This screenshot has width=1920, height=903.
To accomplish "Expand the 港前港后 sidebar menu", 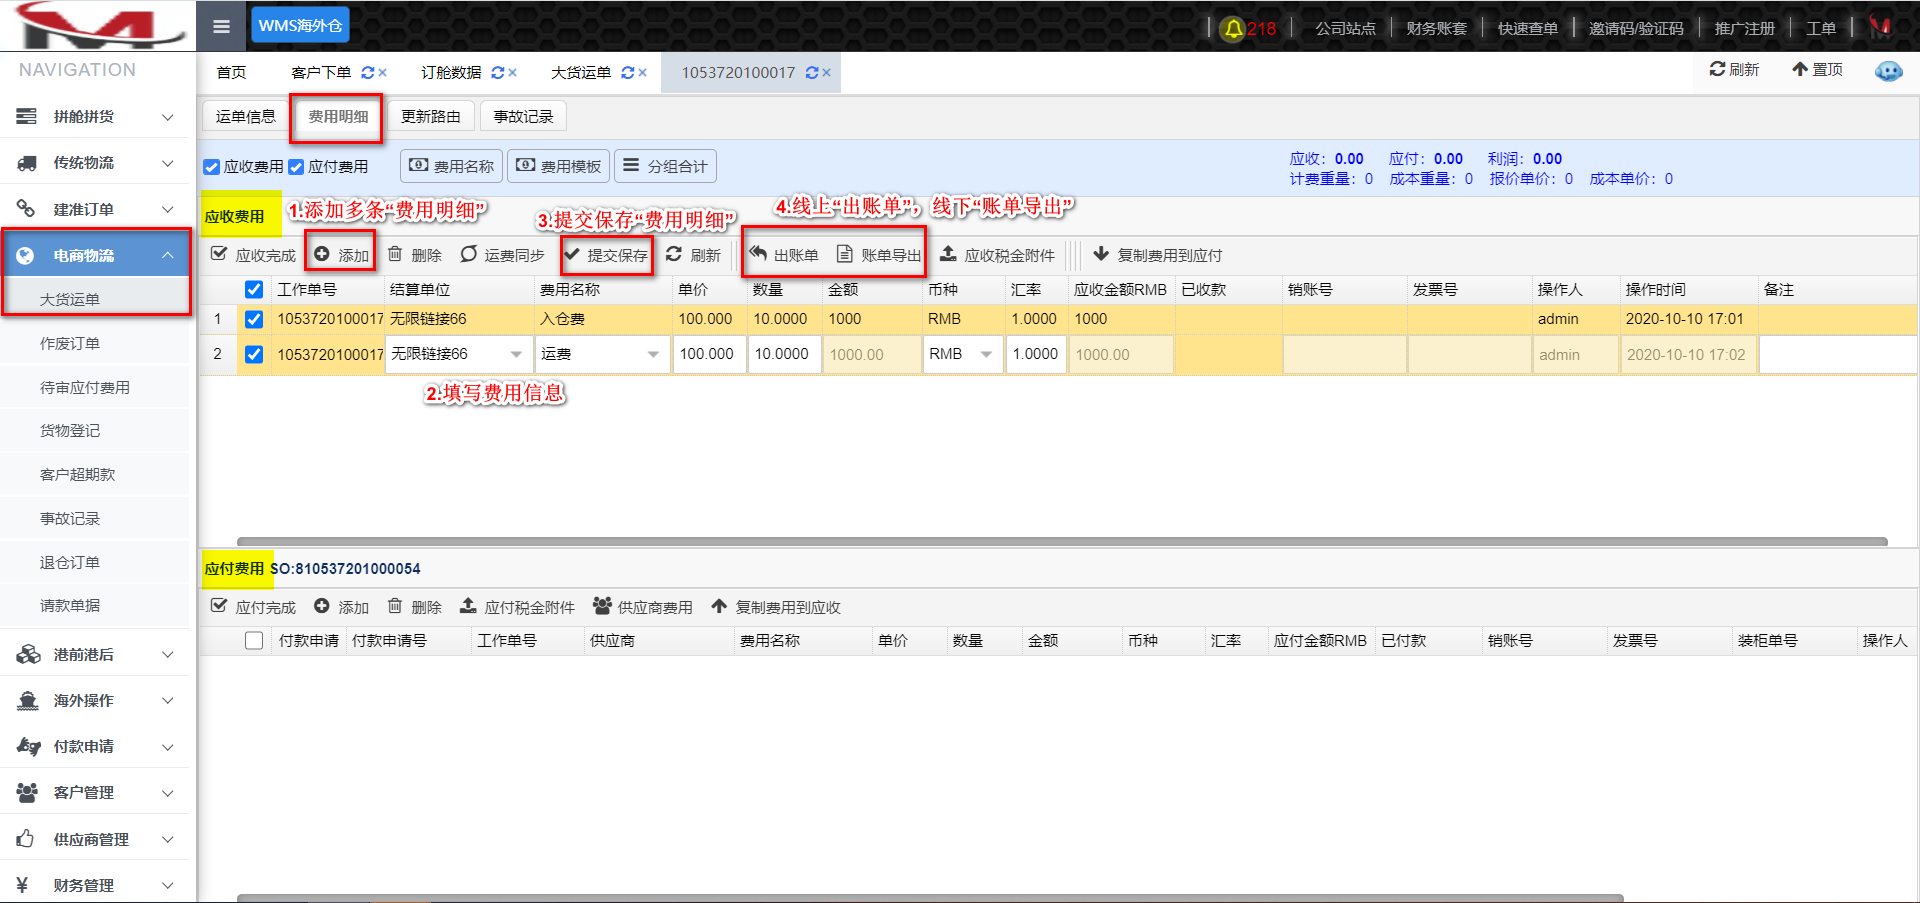I will pyautogui.click(x=95, y=655).
